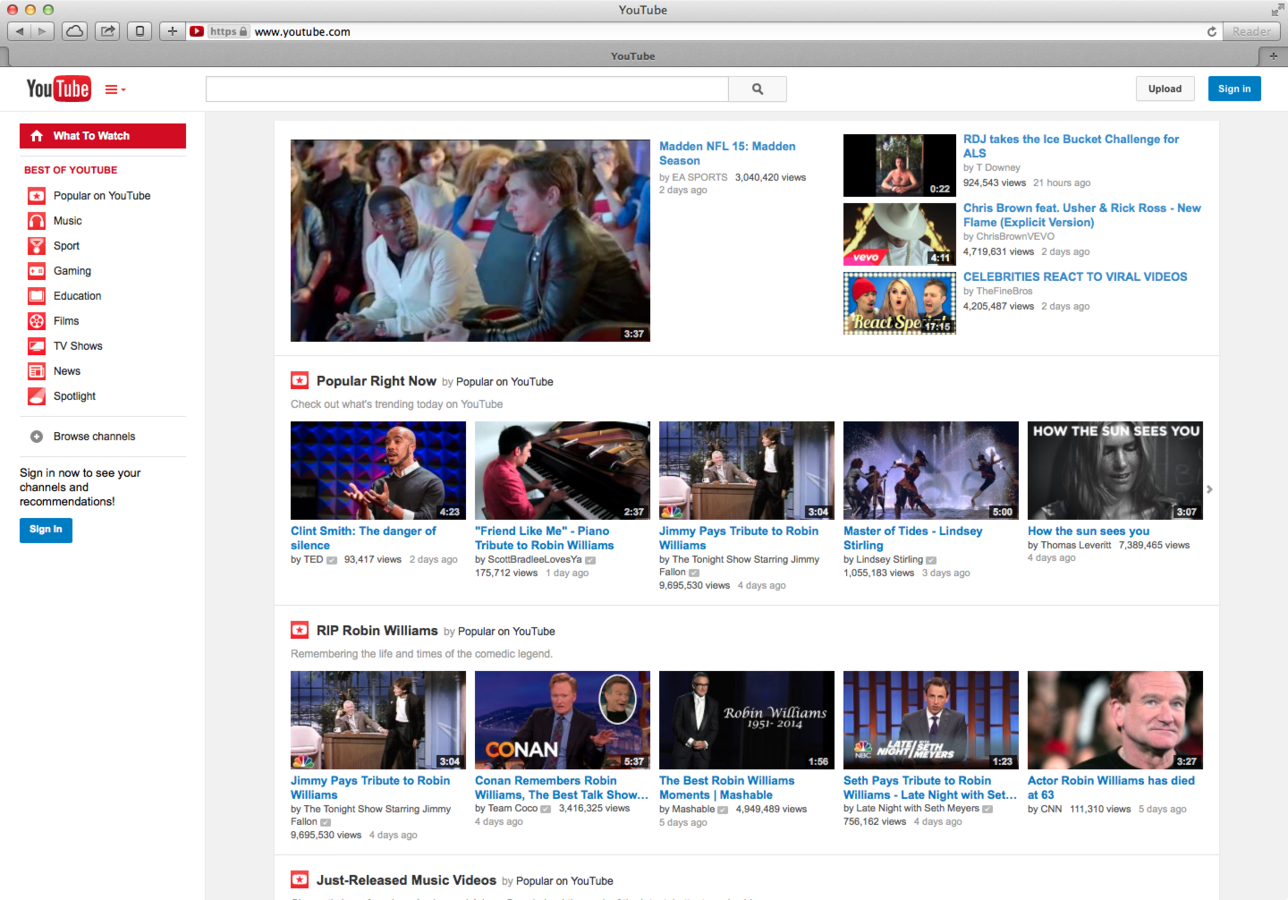Open Actor Robin Williams has died at 63
The image size is (1288, 900).
1111,788
